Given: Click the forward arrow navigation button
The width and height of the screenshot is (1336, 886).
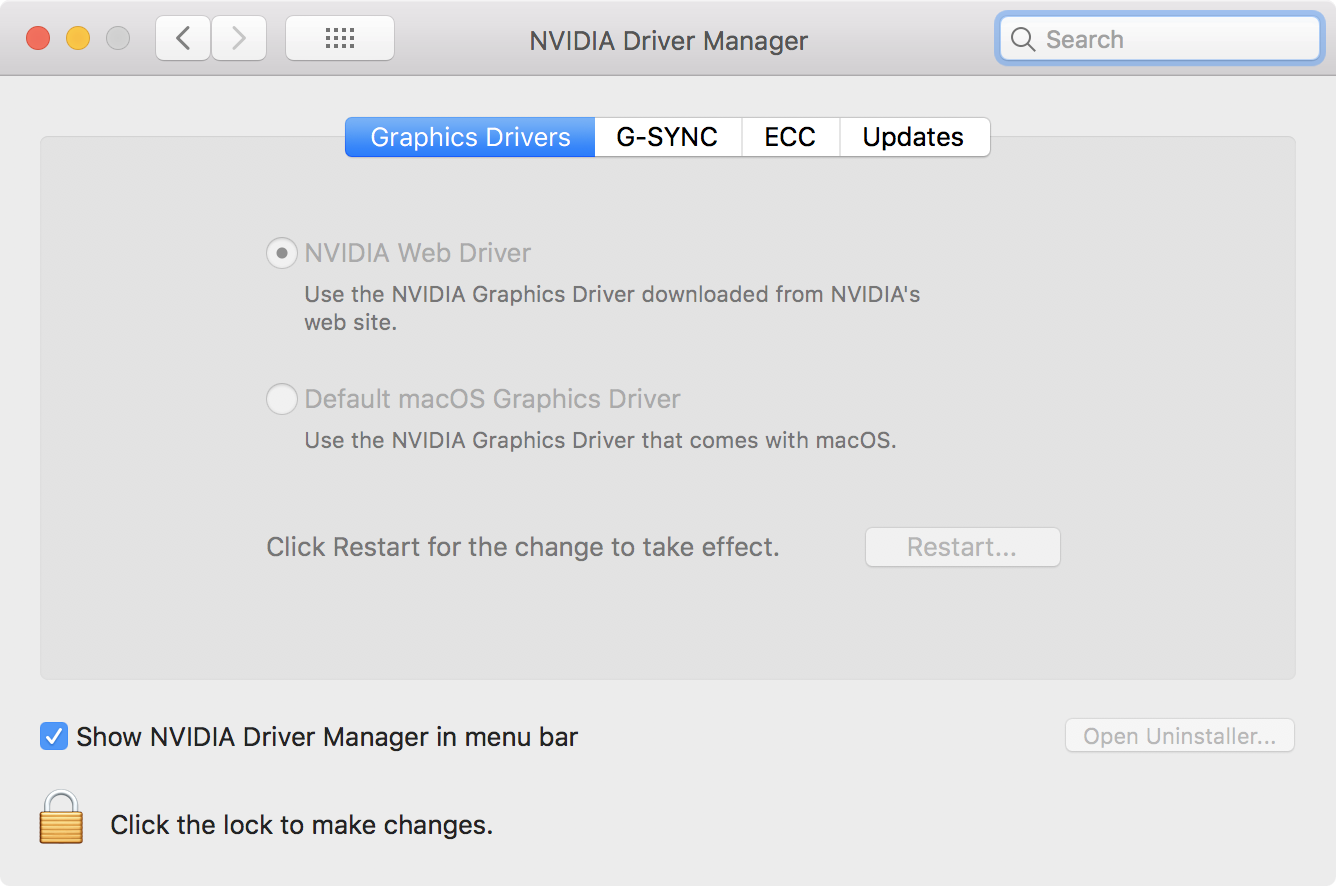Looking at the screenshot, I should pos(239,39).
